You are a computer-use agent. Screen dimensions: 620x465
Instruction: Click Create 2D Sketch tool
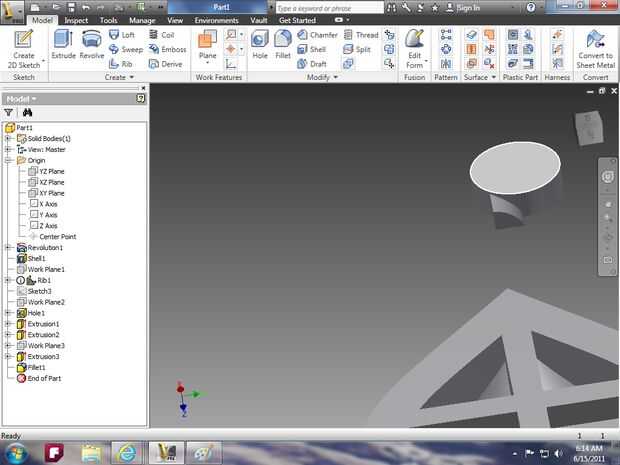pos(24,49)
